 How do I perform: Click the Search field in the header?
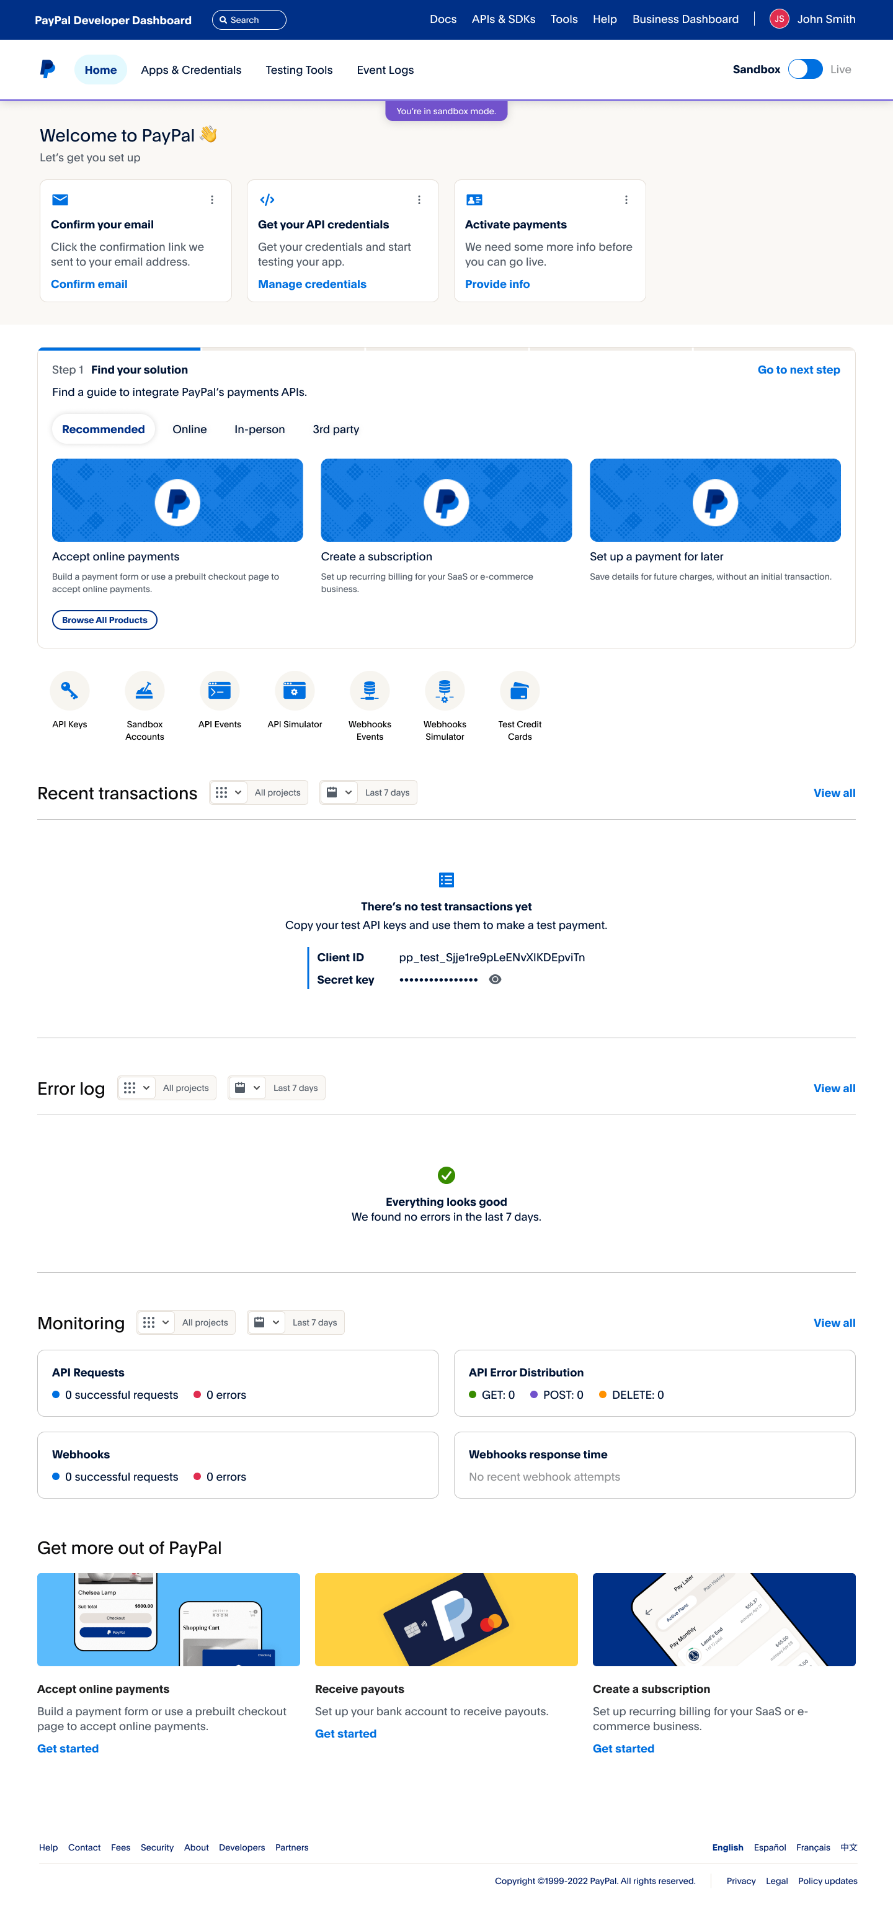pos(249,20)
